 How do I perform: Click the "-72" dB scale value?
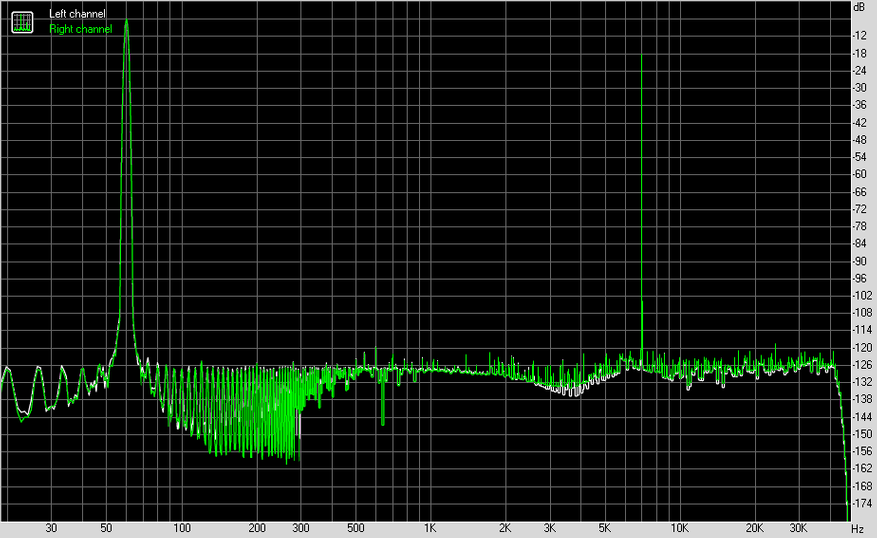(859, 209)
